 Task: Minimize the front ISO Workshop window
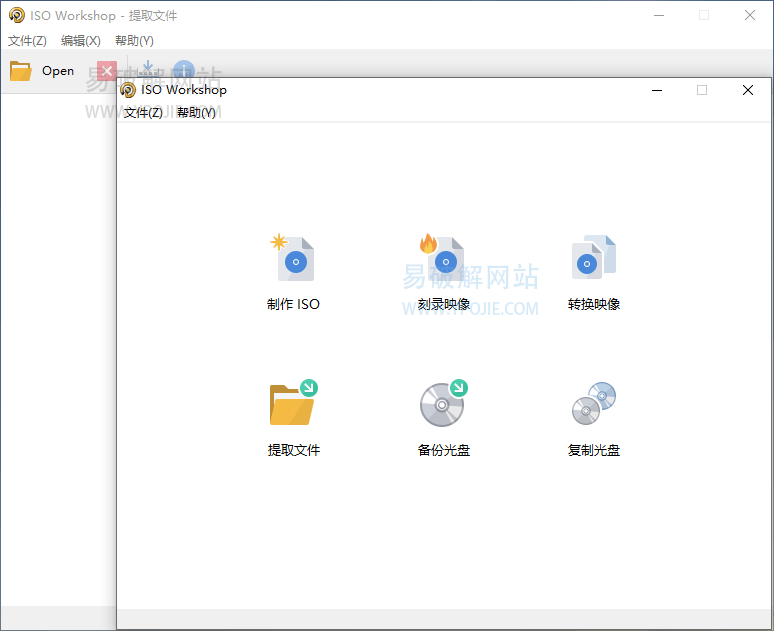[657, 90]
